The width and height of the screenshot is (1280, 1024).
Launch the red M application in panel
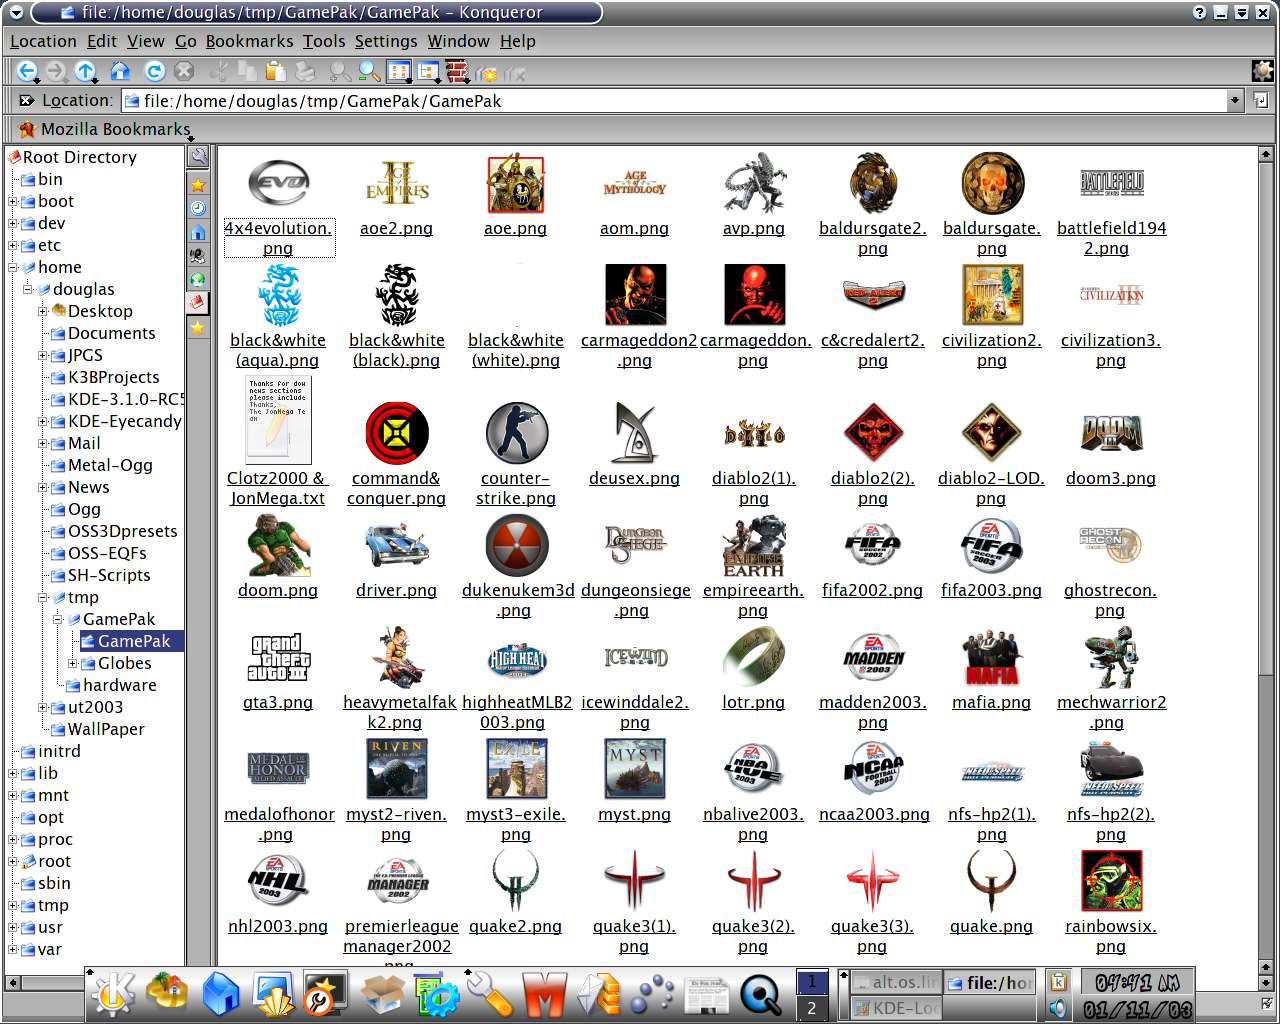click(544, 996)
